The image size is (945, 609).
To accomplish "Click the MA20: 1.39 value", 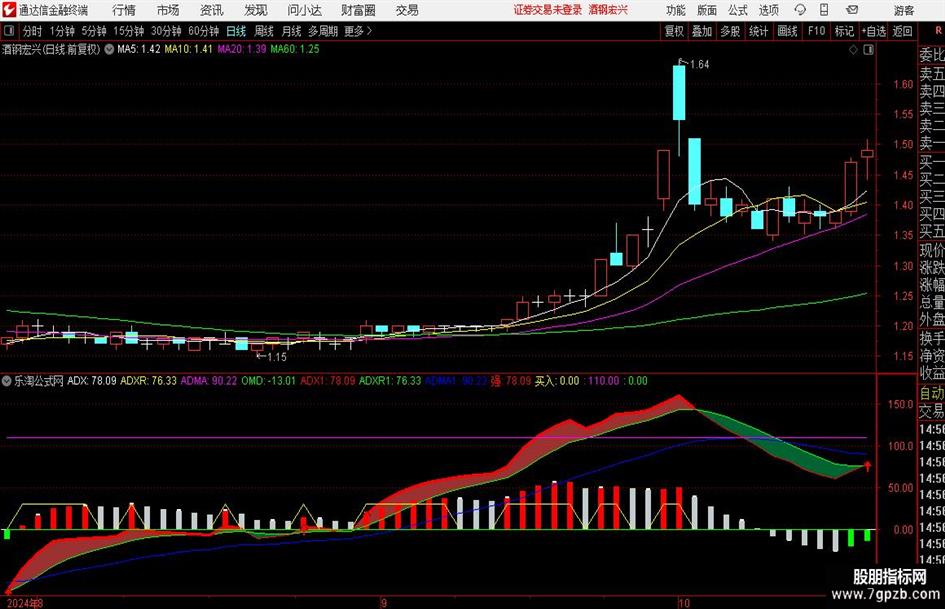I will (242, 49).
